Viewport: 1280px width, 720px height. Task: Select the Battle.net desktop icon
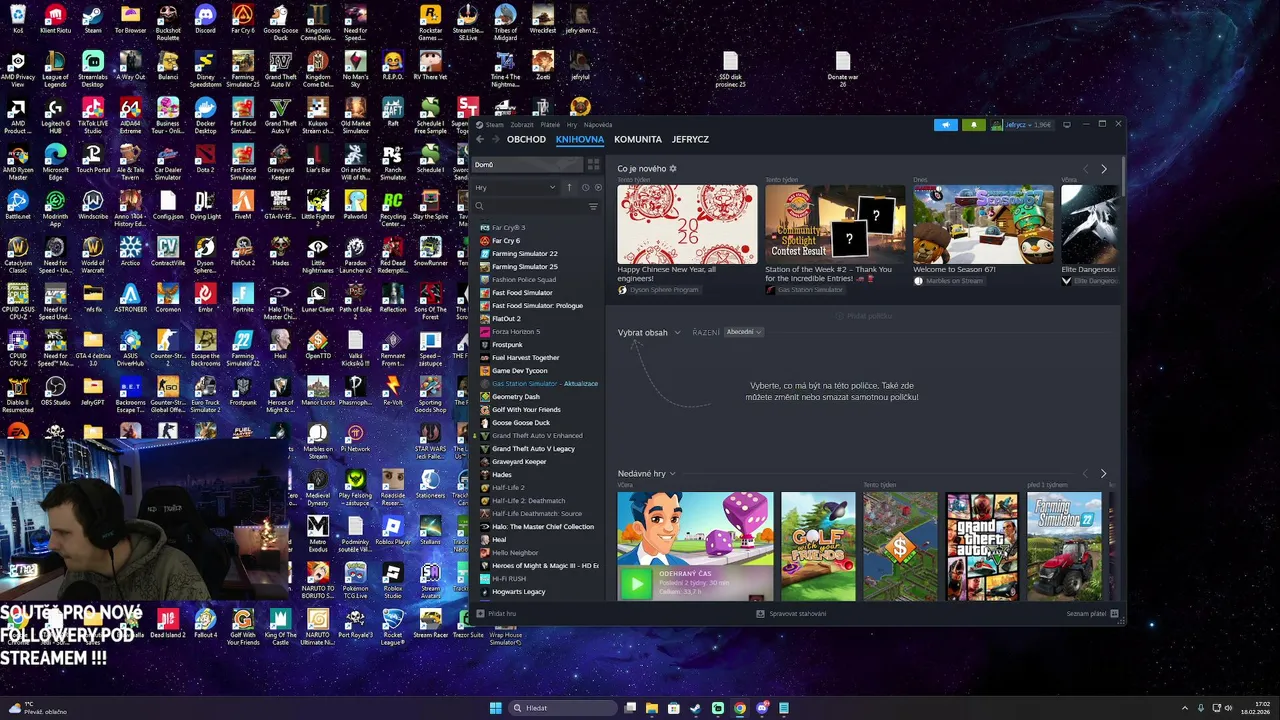(x=17, y=205)
